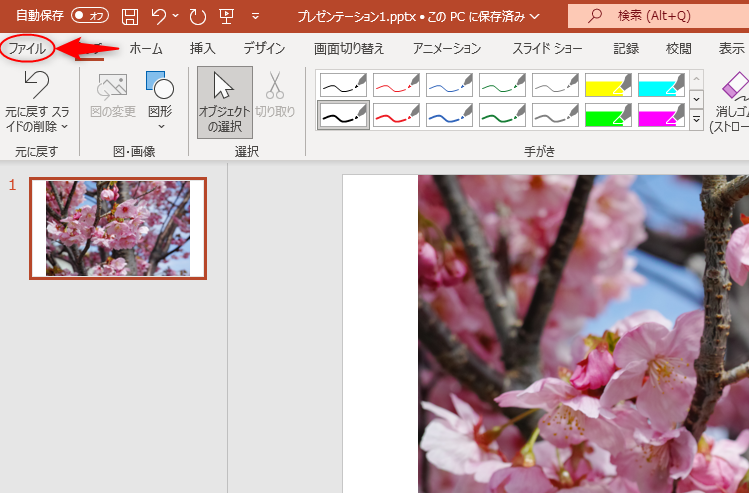Click pen gallery scroll-up arrow
Screen dimensions: 749x493
tap(696, 79)
